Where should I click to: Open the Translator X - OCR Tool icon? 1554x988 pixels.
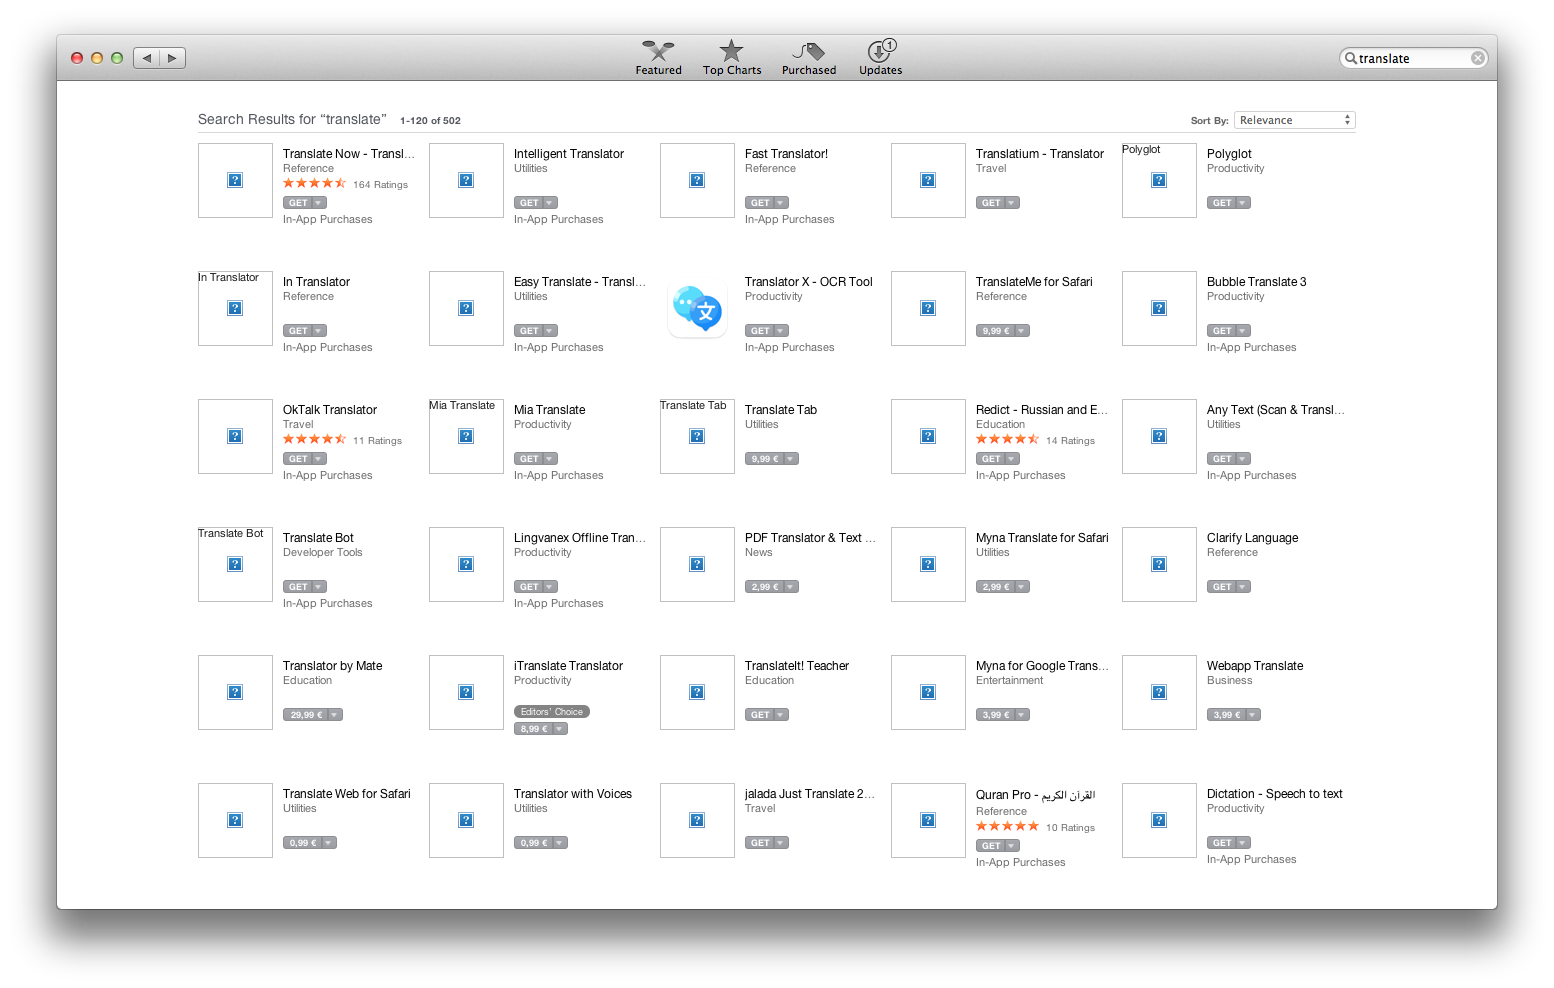click(x=697, y=308)
